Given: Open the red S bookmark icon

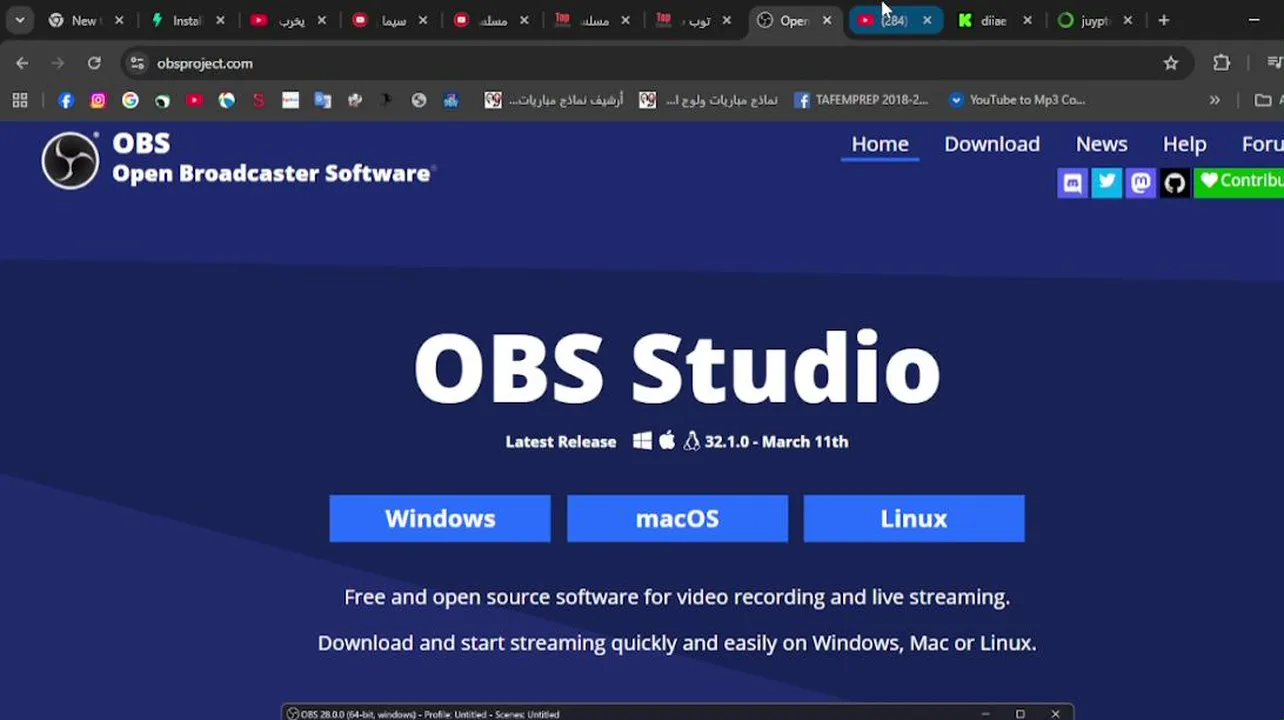Looking at the screenshot, I should (258, 100).
